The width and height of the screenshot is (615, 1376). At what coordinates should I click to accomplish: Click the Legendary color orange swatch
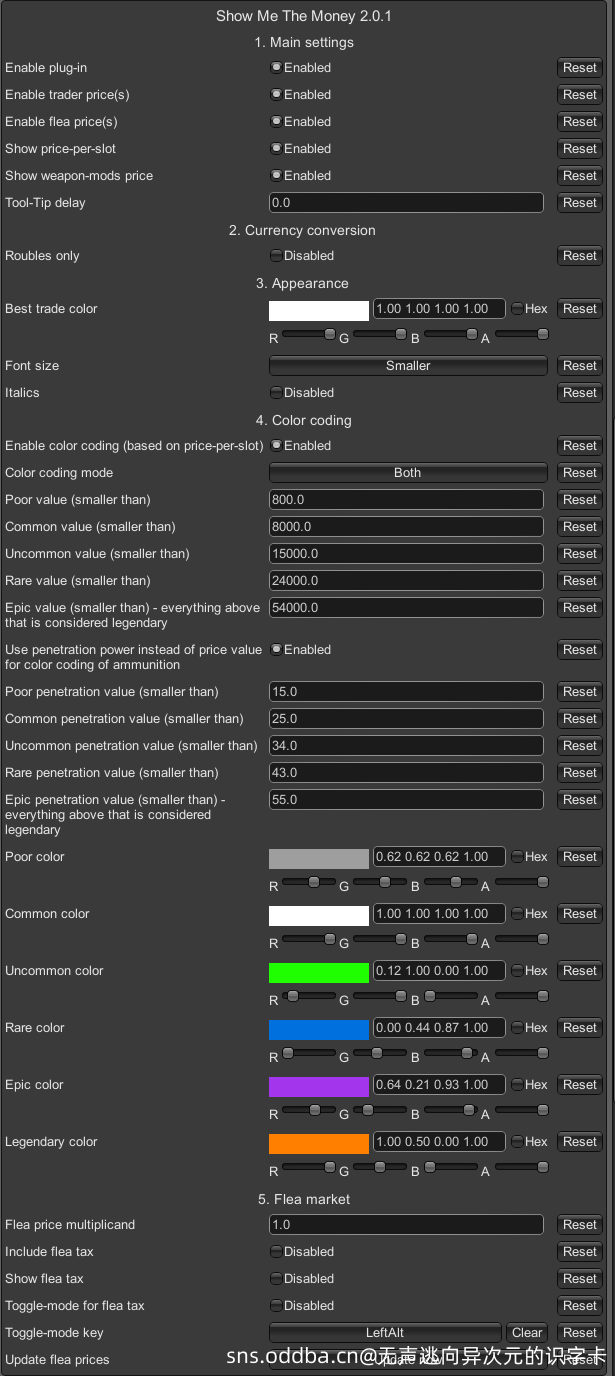pos(319,1142)
